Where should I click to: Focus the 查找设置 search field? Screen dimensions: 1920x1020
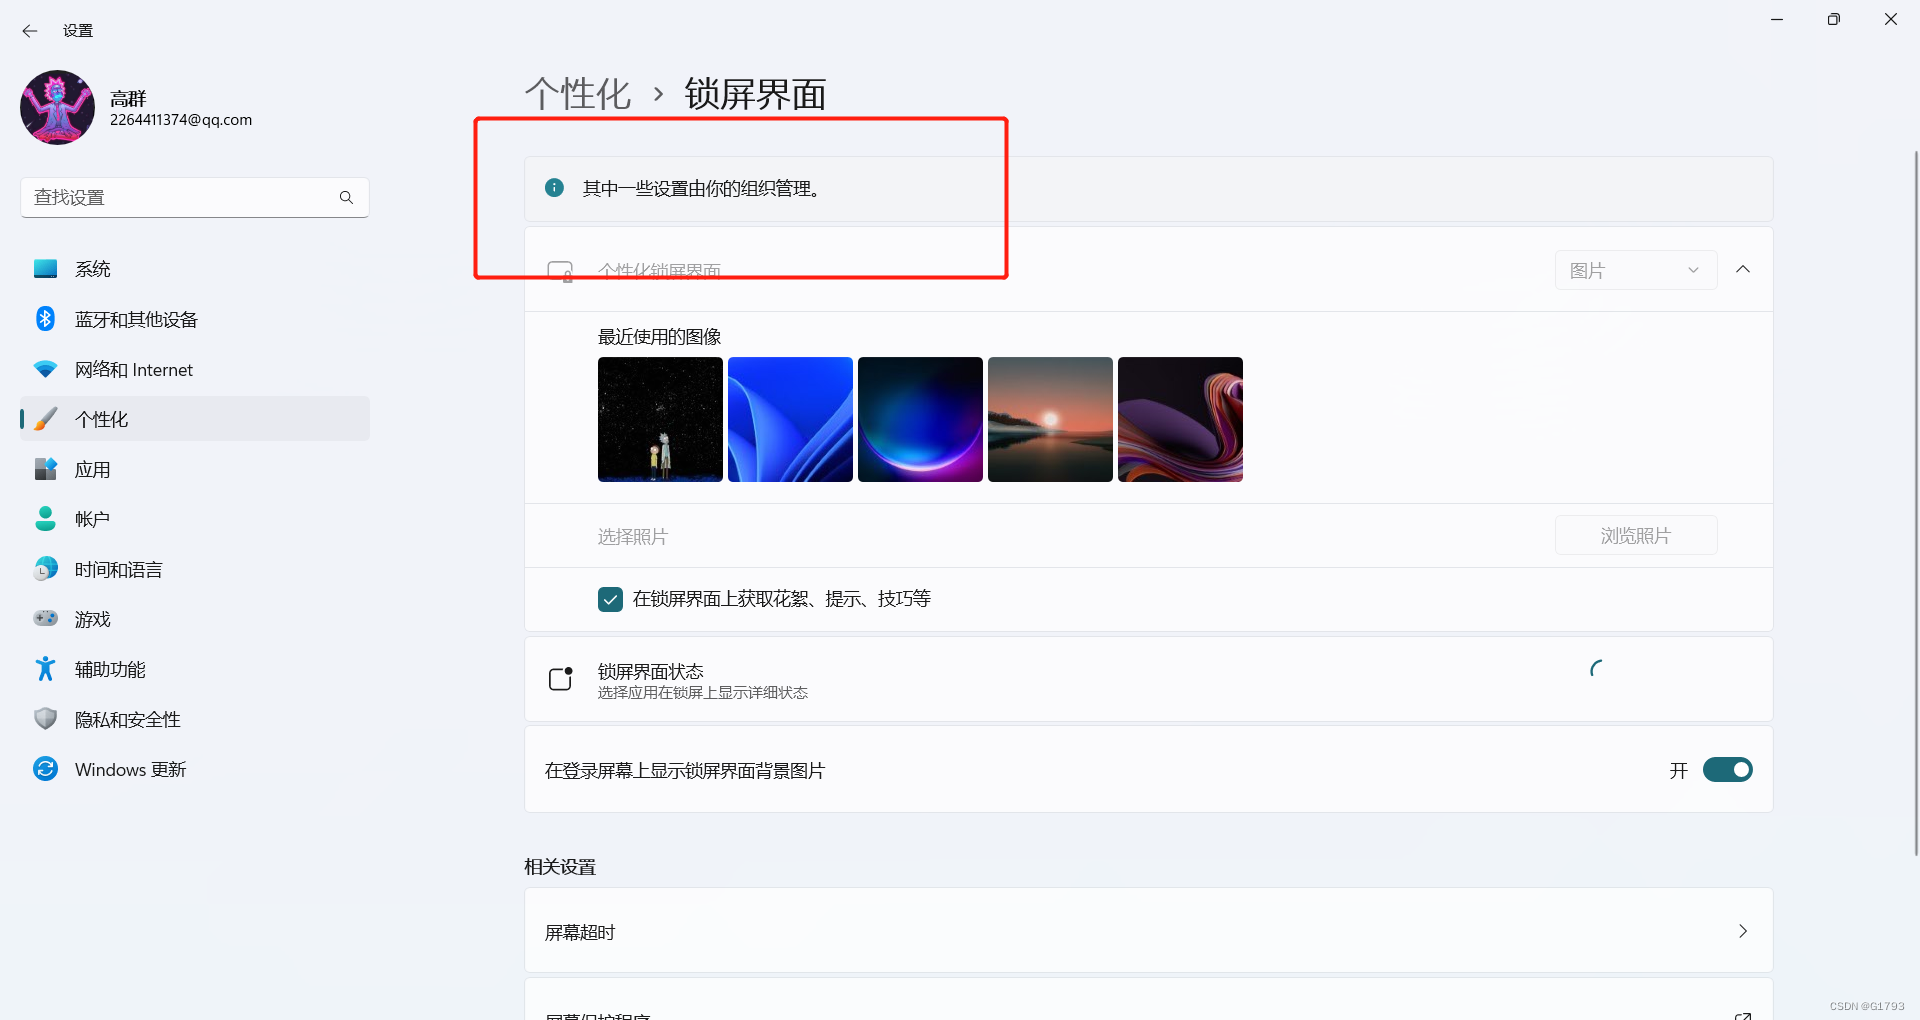(195, 197)
